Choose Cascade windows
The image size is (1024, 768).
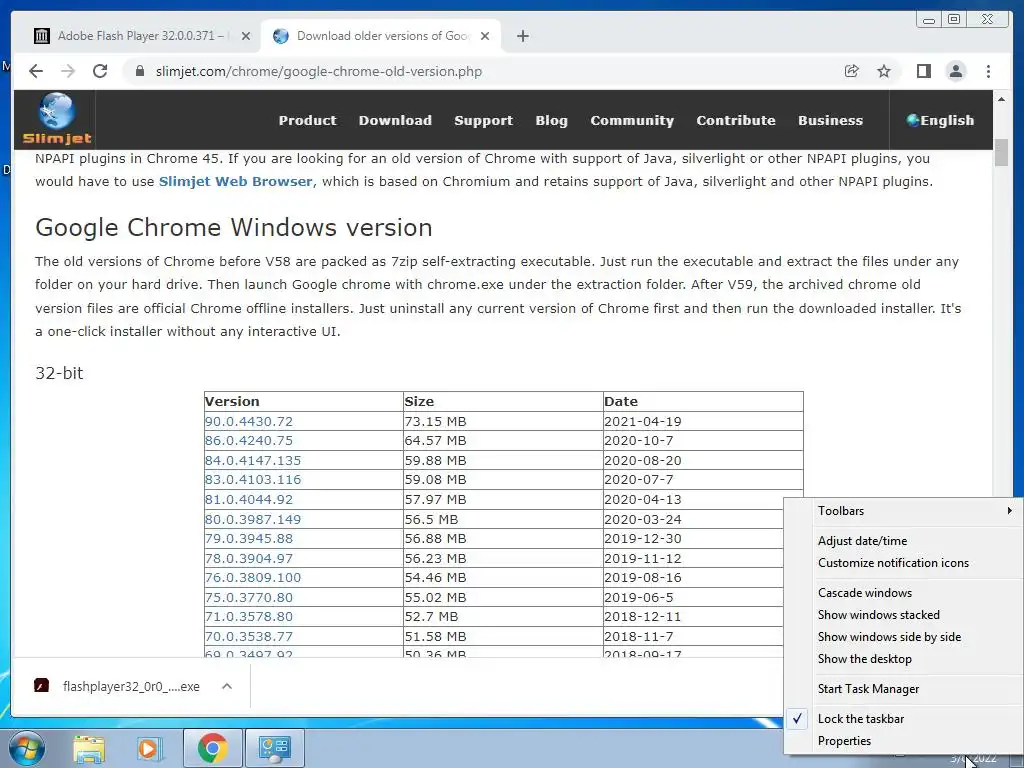point(903,593)
